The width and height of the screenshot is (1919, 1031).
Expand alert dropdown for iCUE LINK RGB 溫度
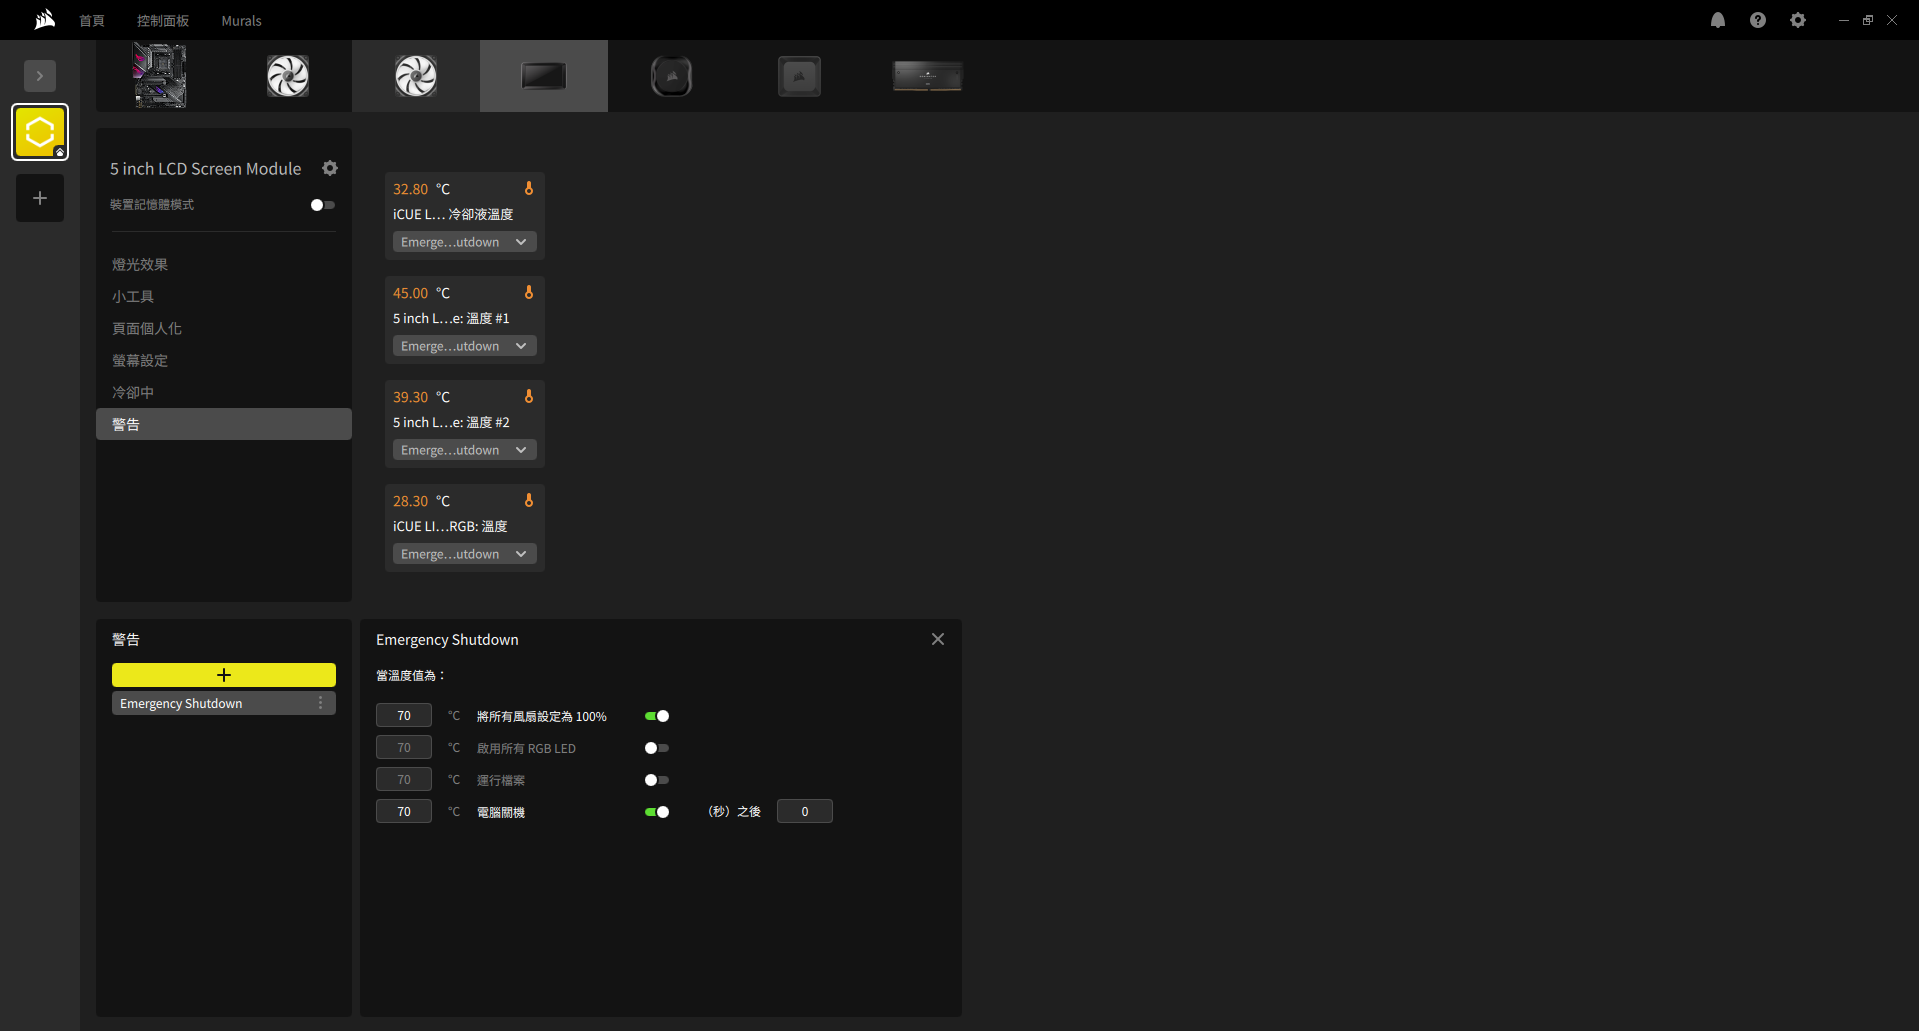click(465, 554)
